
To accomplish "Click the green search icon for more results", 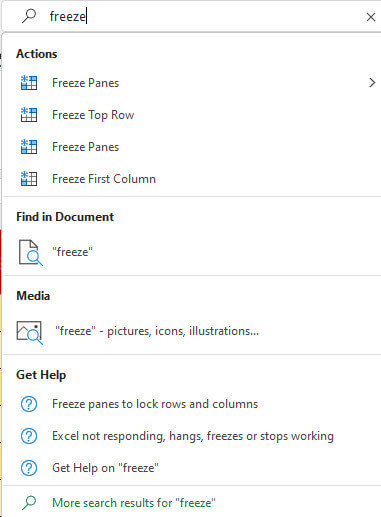I will point(29,503).
